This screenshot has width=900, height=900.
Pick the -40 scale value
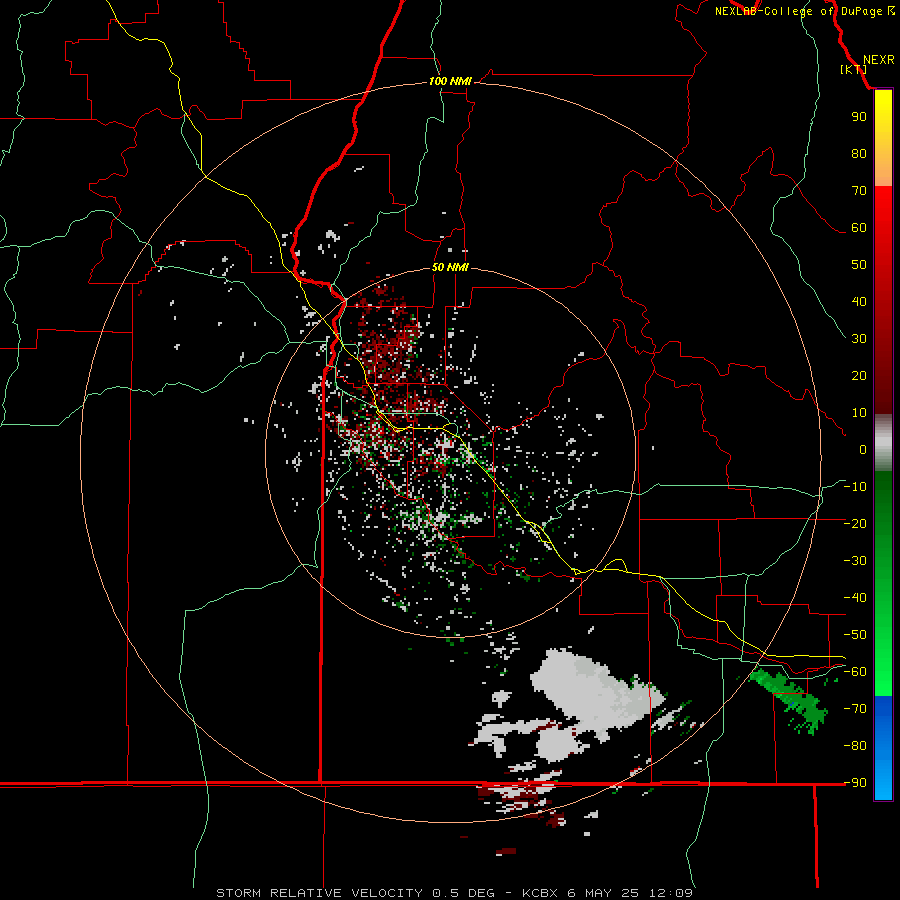[x=855, y=598]
